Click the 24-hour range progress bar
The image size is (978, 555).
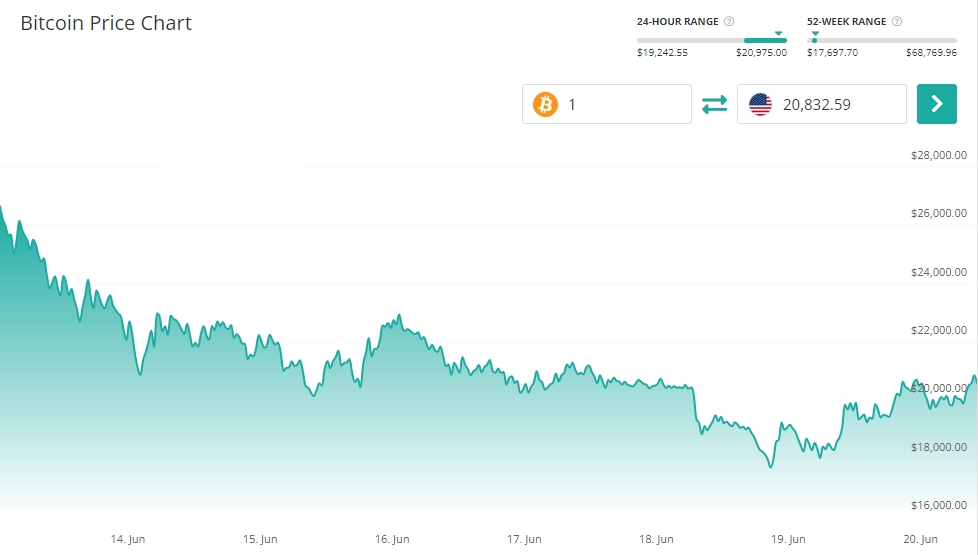click(x=712, y=40)
